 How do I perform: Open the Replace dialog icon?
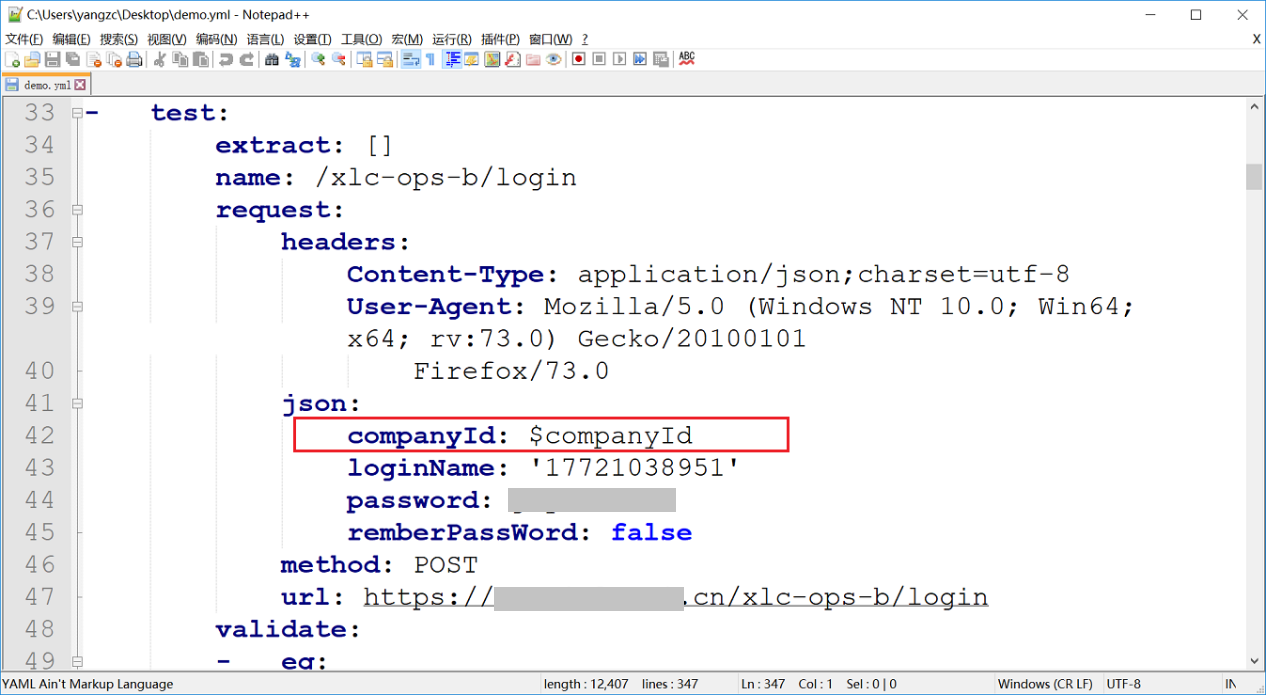click(x=292, y=60)
